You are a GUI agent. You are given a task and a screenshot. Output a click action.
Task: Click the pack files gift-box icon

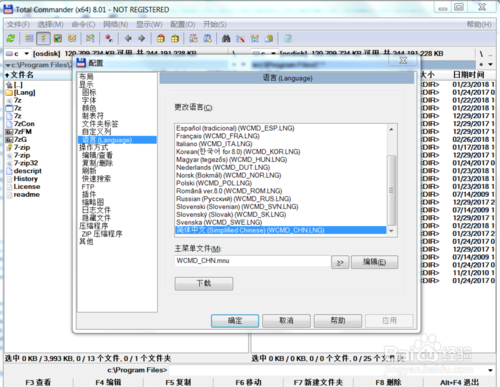[x=161, y=38]
